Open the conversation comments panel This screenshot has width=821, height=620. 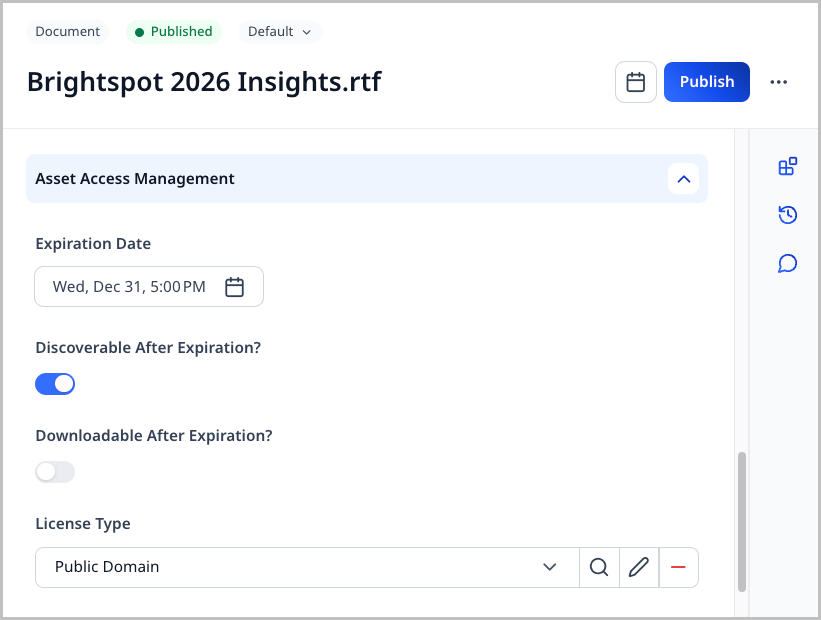tap(787, 263)
